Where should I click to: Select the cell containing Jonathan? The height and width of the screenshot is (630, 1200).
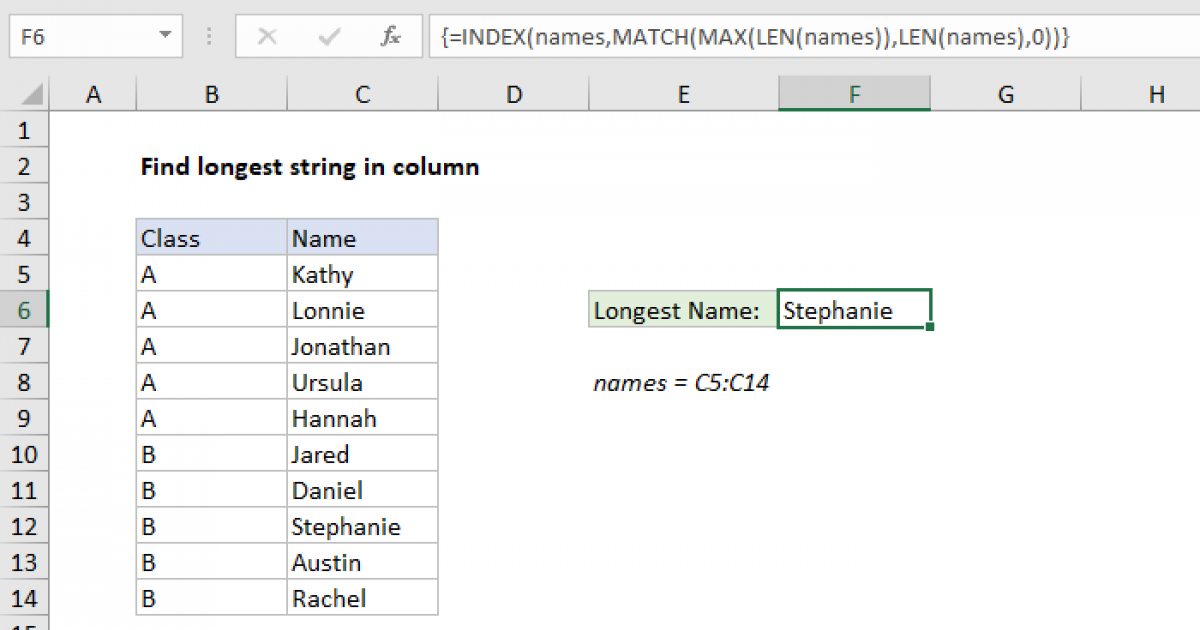point(362,345)
